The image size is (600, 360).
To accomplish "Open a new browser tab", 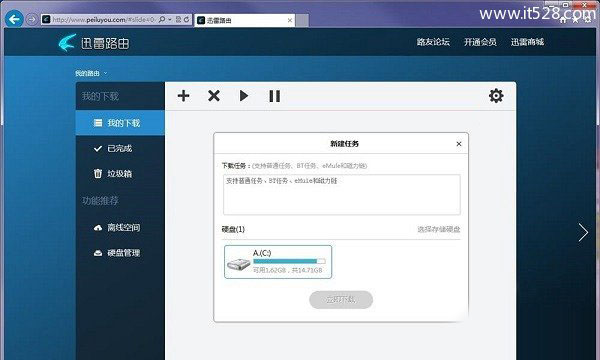I will click(302, 20).
